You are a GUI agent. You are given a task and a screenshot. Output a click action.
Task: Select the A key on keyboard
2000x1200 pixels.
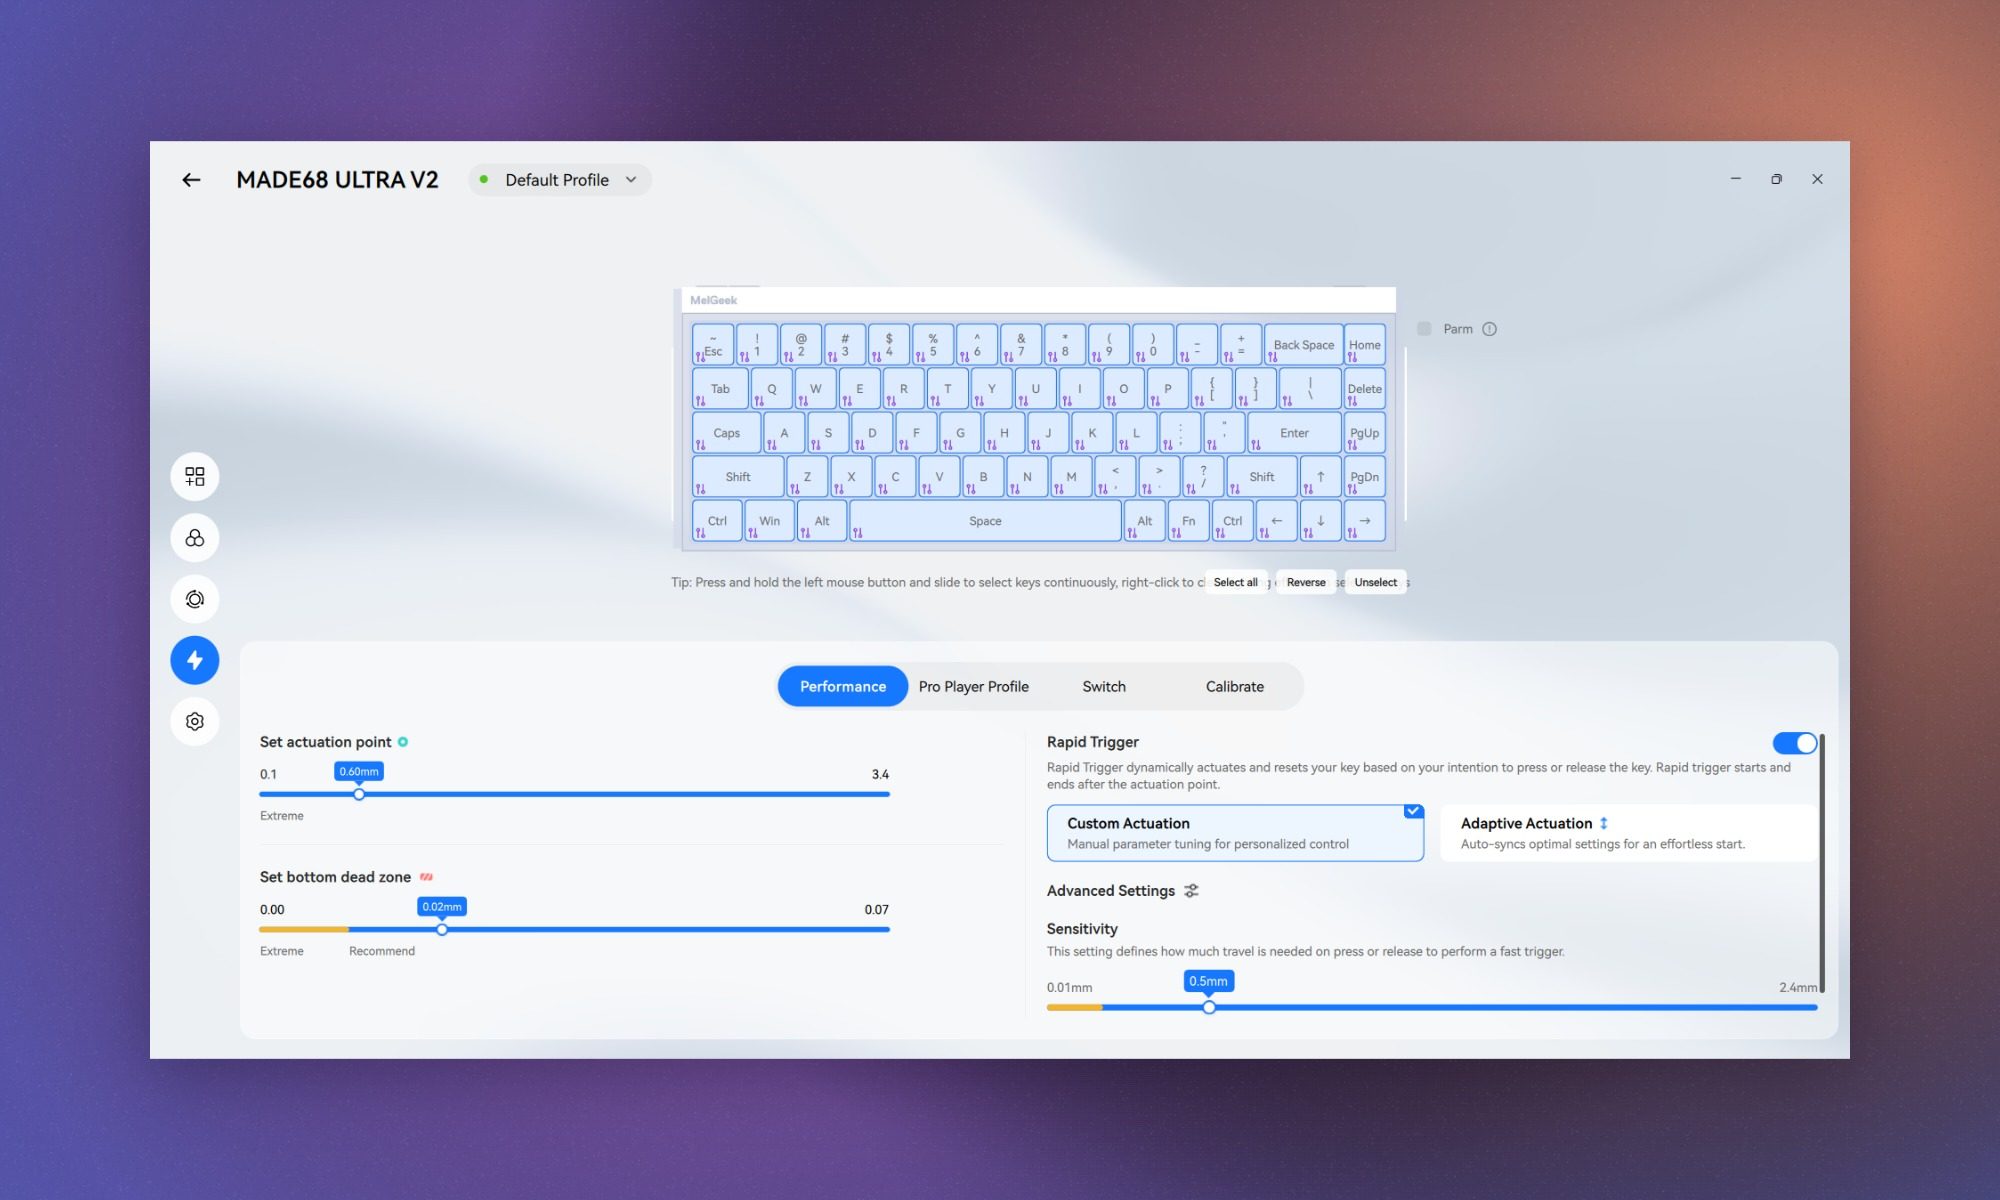tap(785, 433)
